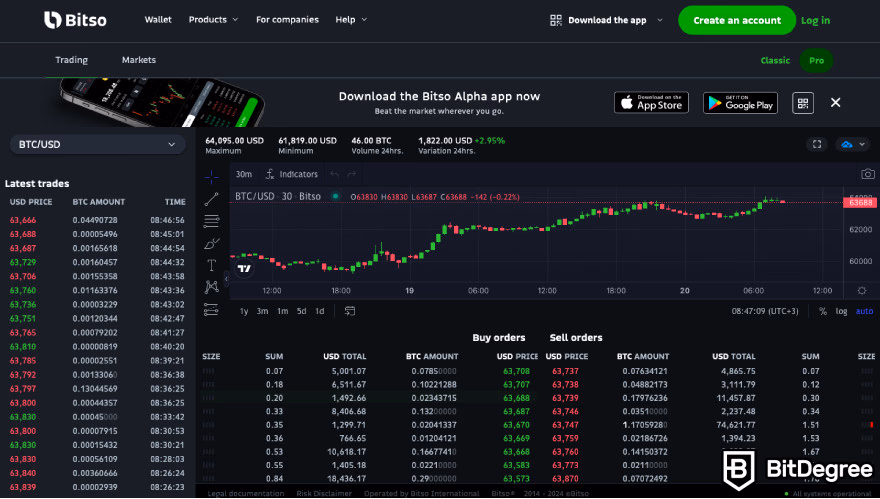The width and height of the screenshot is (880, 499).
Task: Select the crosshair cursor tool
Action: [212, 177]
